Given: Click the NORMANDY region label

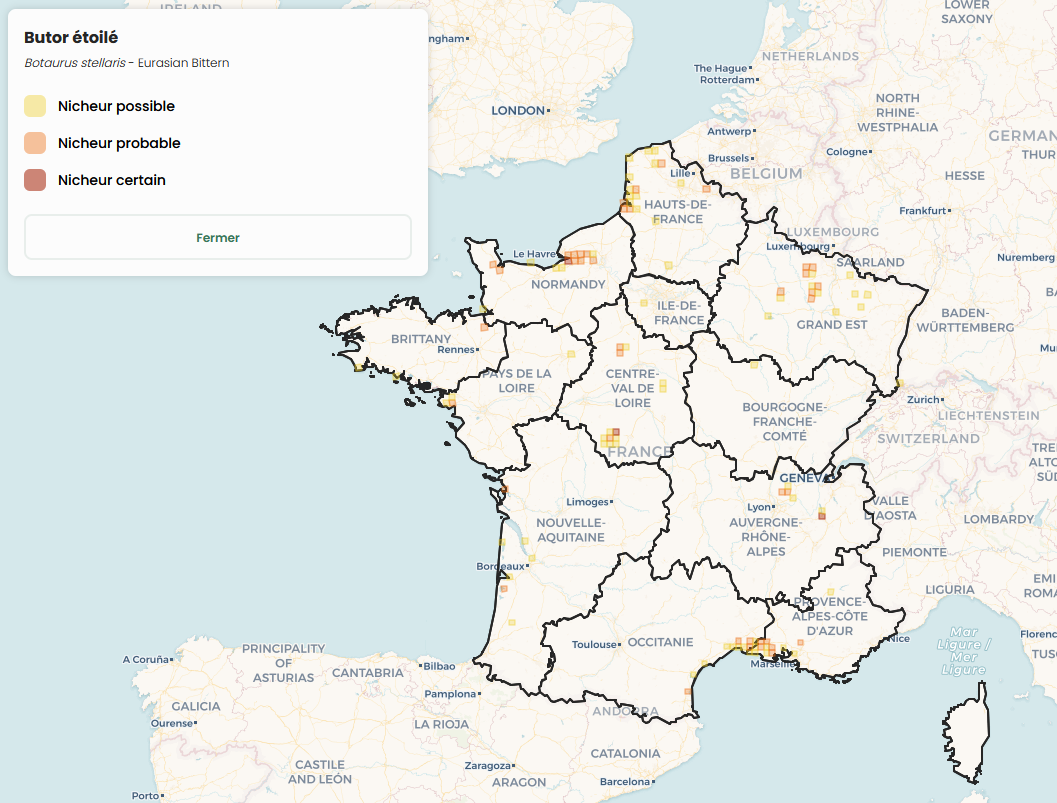Looking at the screenshot, I should 568,284.
